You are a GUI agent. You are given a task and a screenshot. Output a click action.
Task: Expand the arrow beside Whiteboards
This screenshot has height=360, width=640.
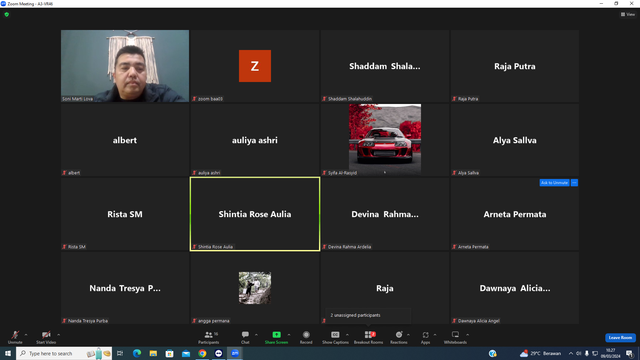[x=468, y=335]
